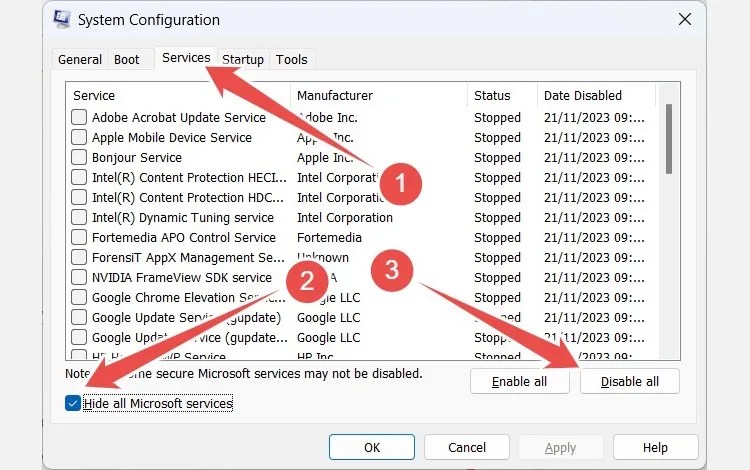Select the Startup tab
Viewport: 750px width, 470px height.
point(242,60)
